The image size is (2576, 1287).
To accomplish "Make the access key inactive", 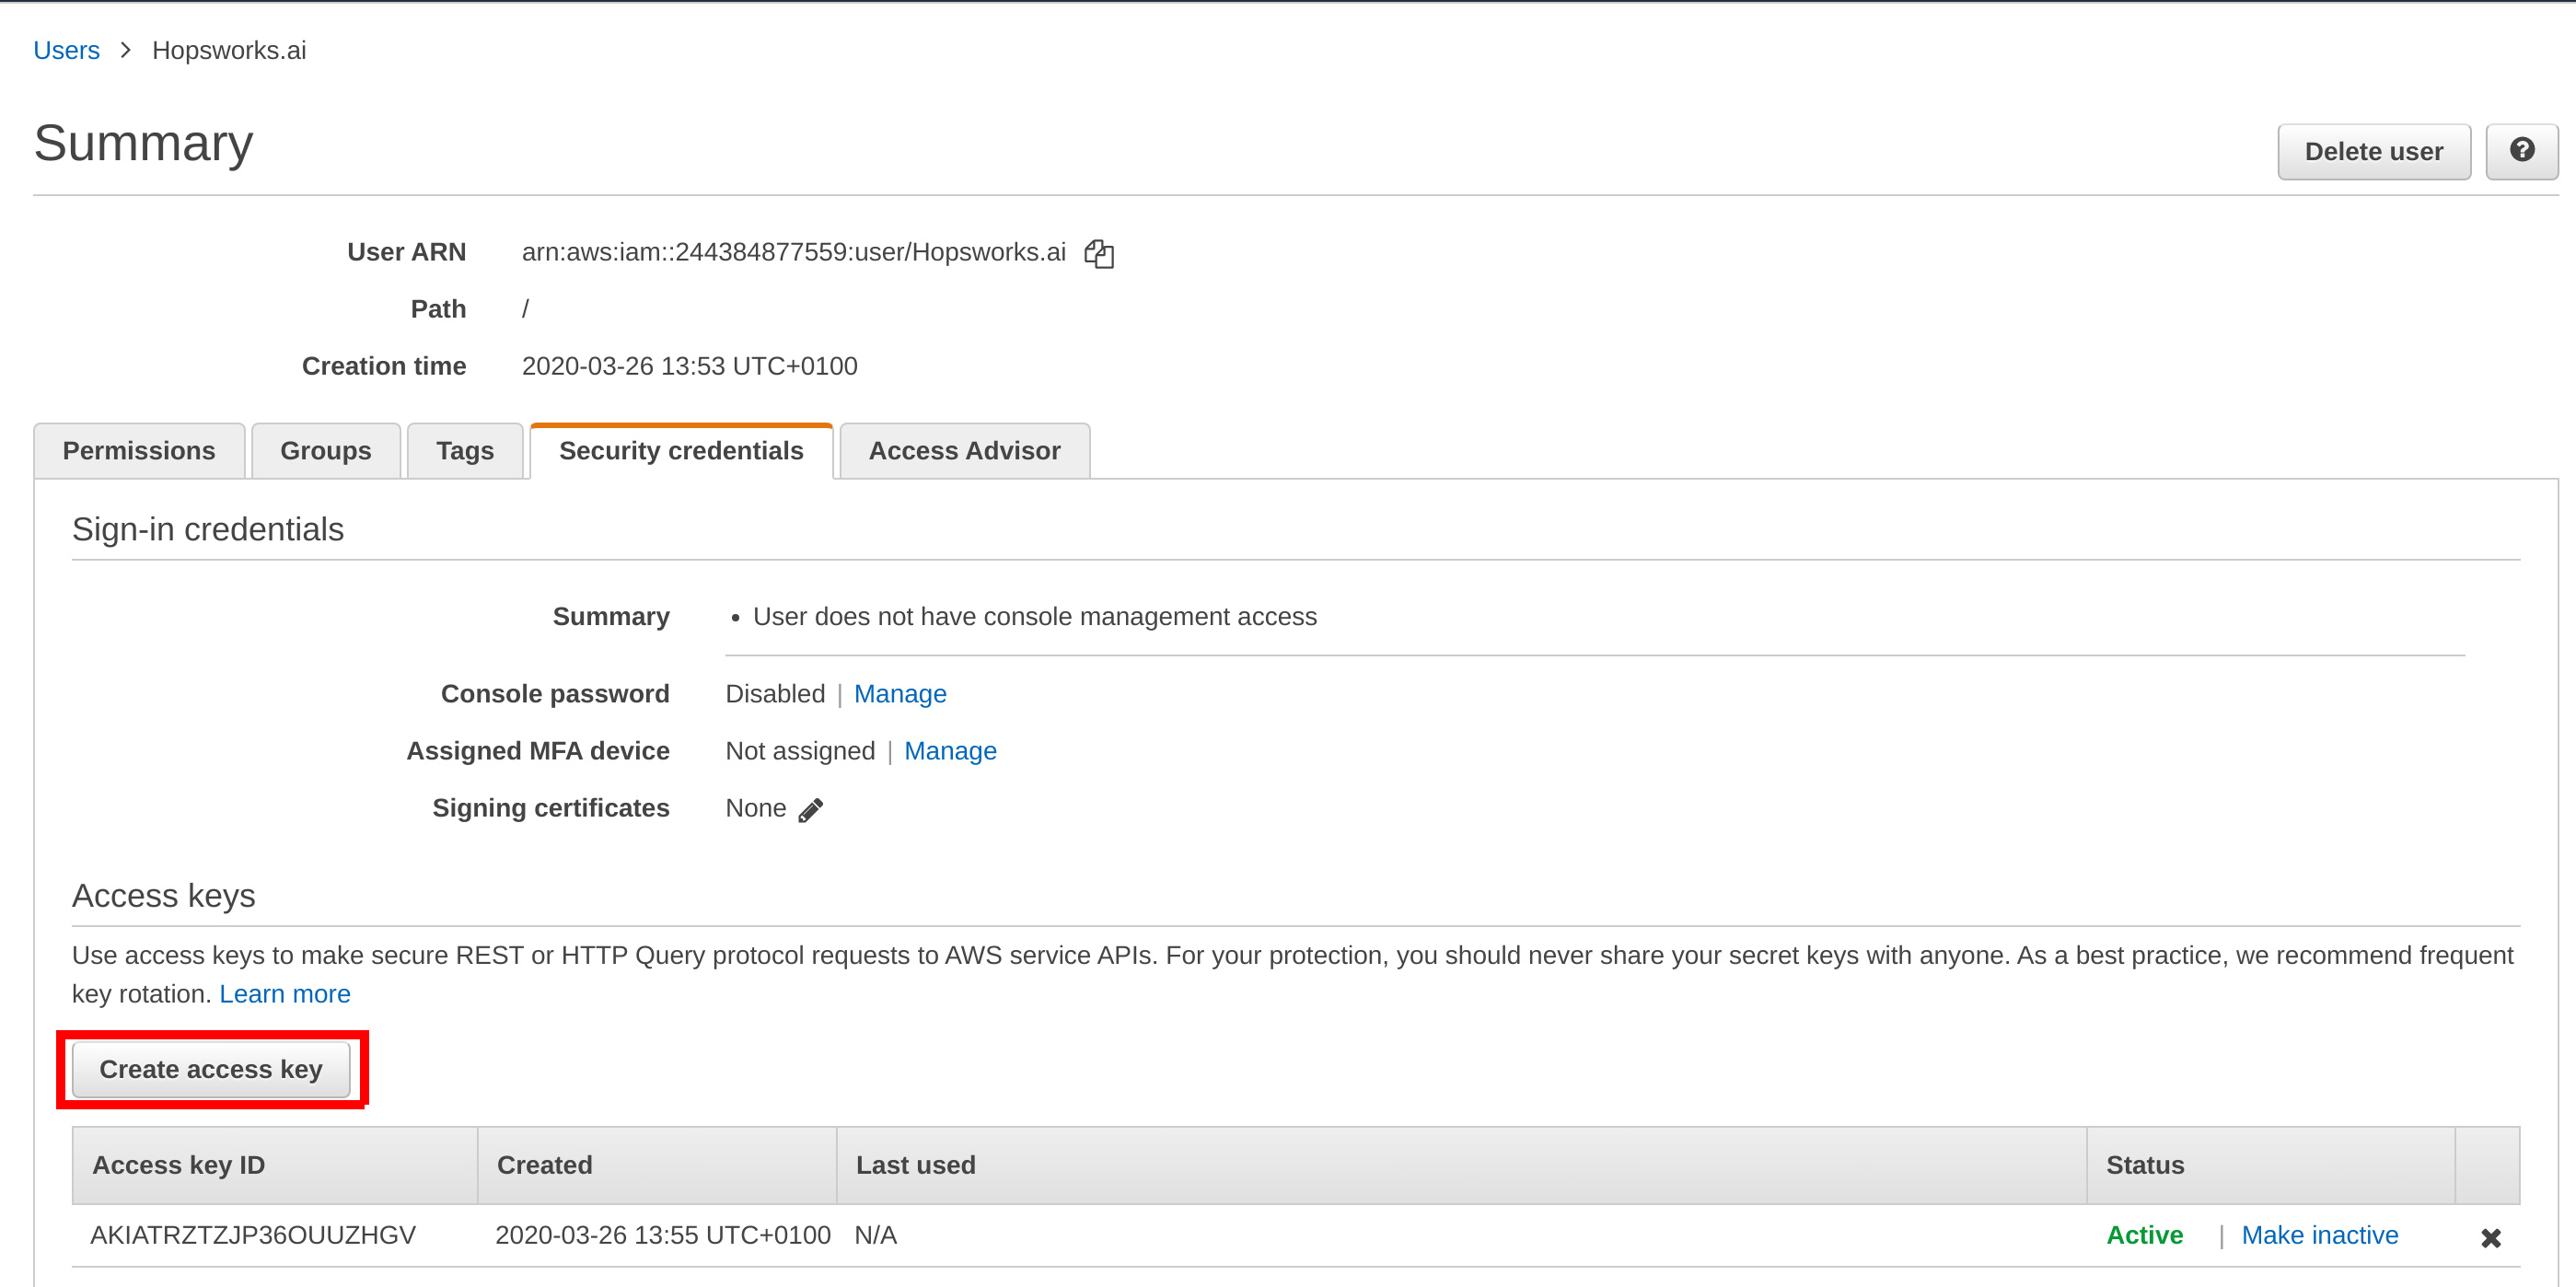I will coord(2319,1235).
